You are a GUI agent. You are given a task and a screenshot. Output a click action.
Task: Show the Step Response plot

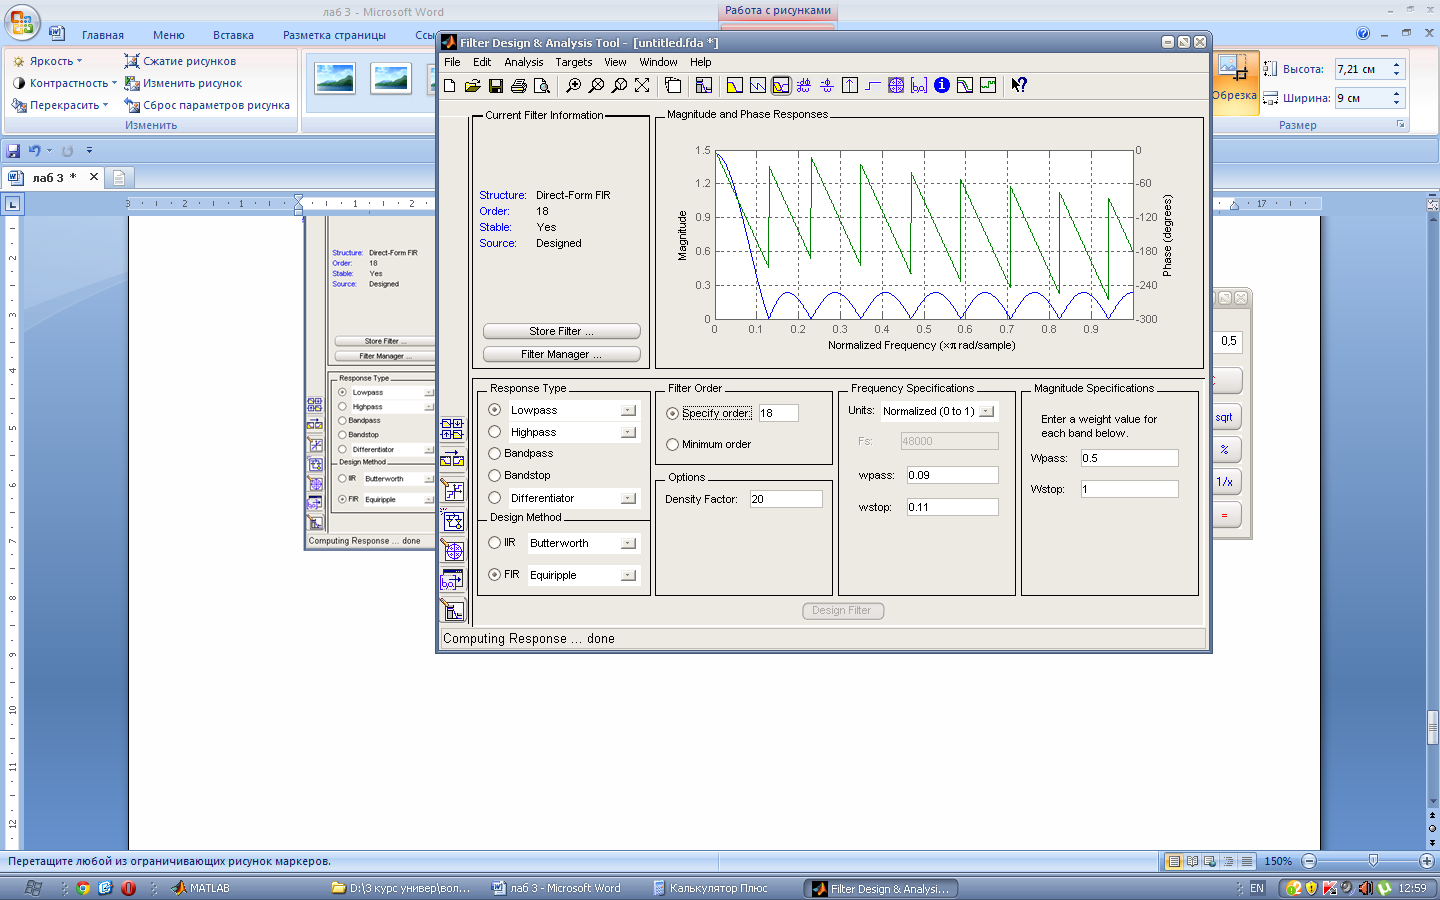[873, 86]
